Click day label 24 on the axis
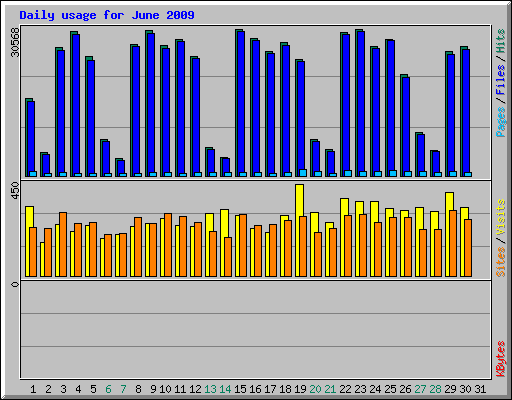The width and height of the screenshot is (512, 400). click(x=375, y=389)
